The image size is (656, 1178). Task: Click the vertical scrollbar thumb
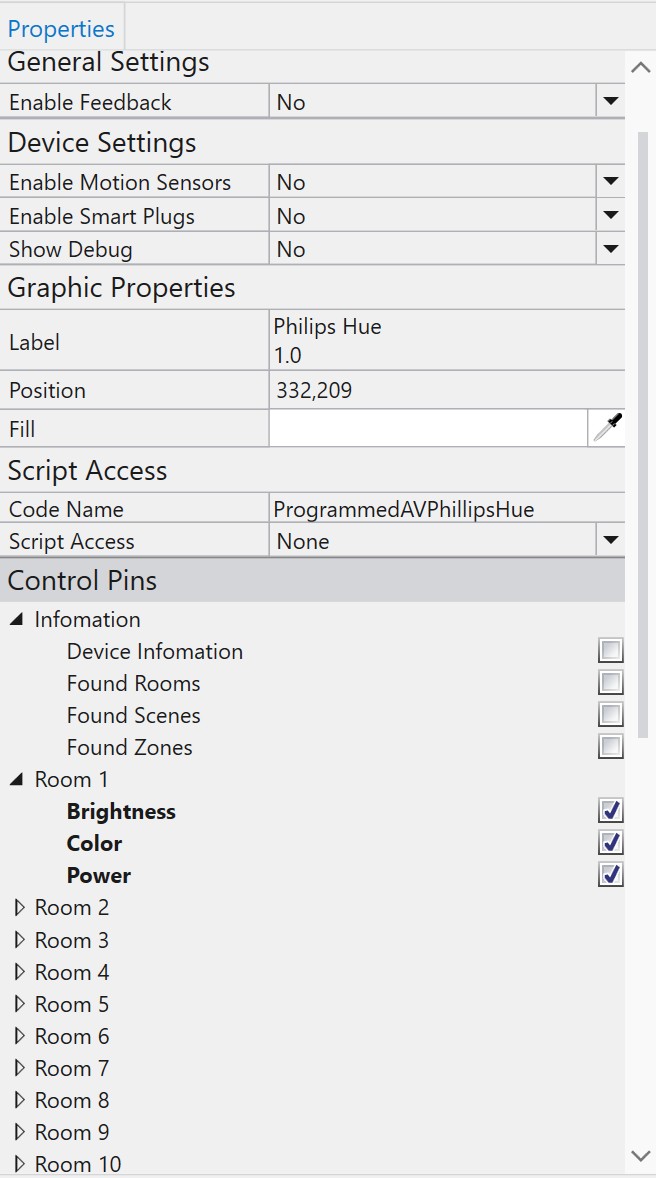pyautogui.click(x=642, y=434)
